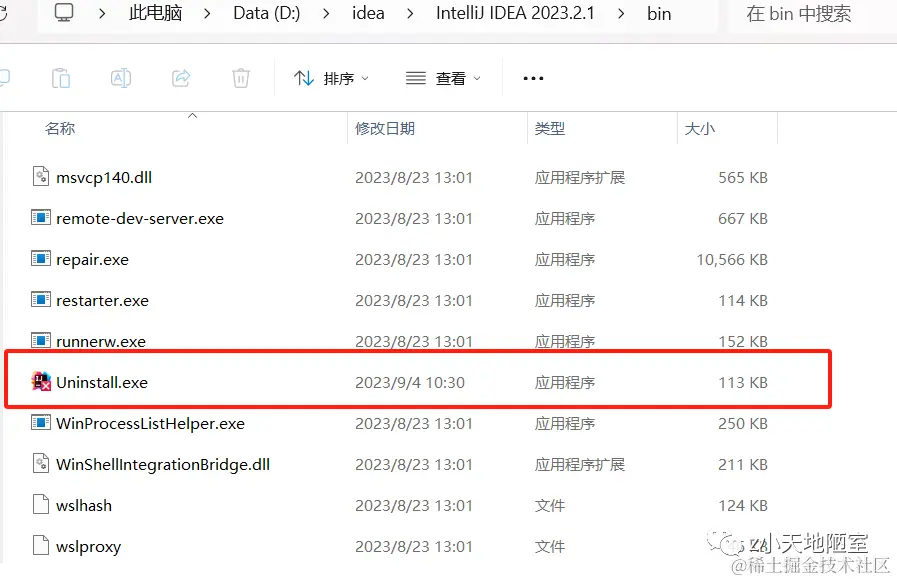897x582 pixels.
Task: Click the wslproxy file icon
Action: pos(41,545)
